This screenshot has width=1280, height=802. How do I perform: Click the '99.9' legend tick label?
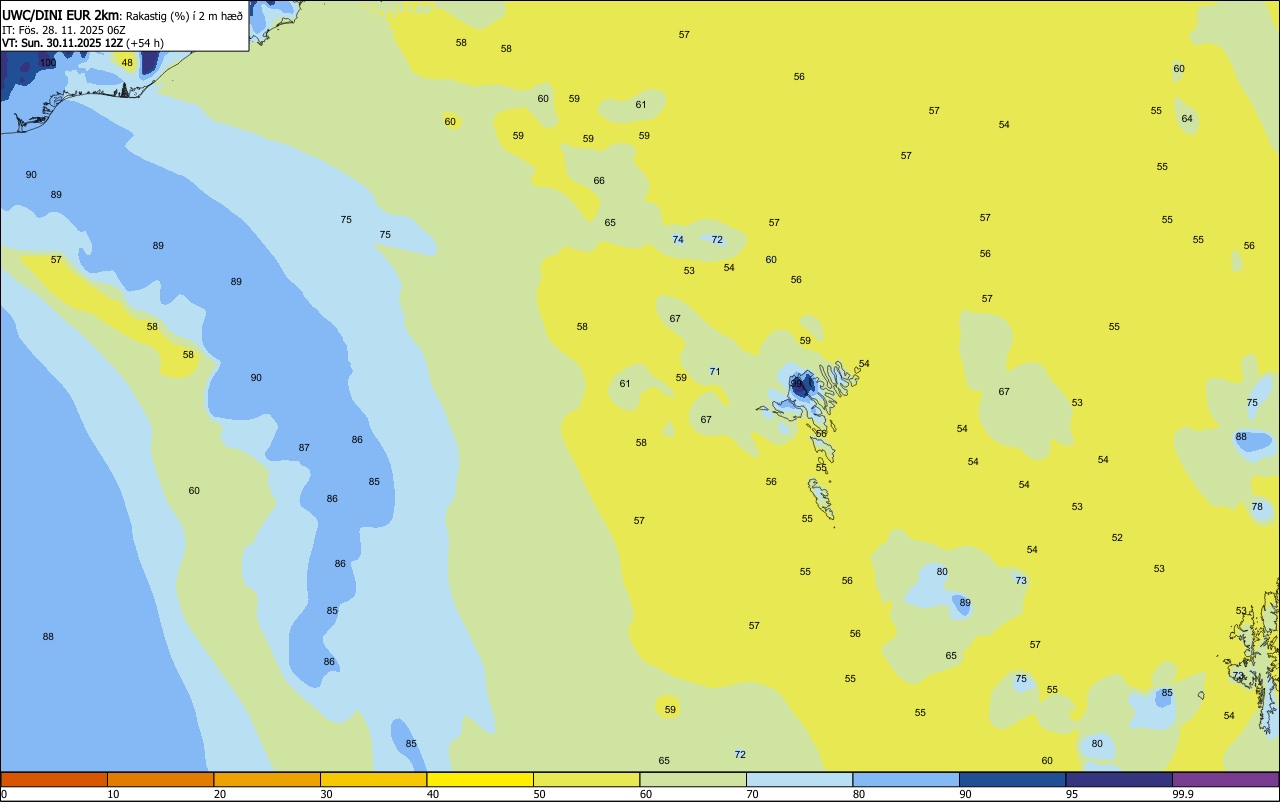click(1183, 794)
